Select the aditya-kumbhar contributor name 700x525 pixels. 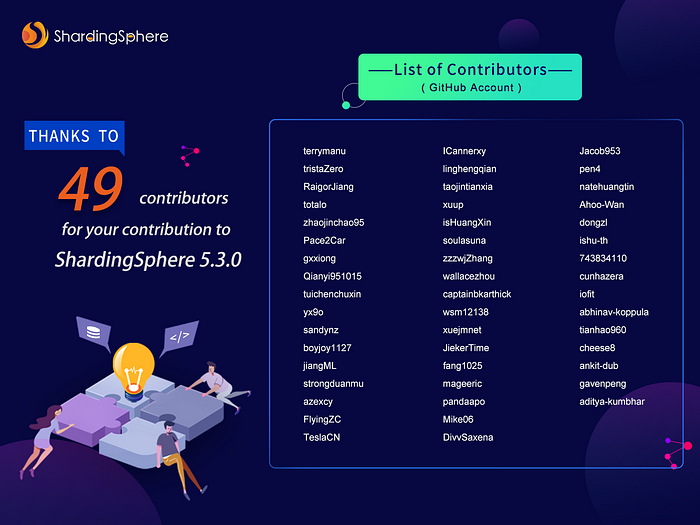(612, 402)
